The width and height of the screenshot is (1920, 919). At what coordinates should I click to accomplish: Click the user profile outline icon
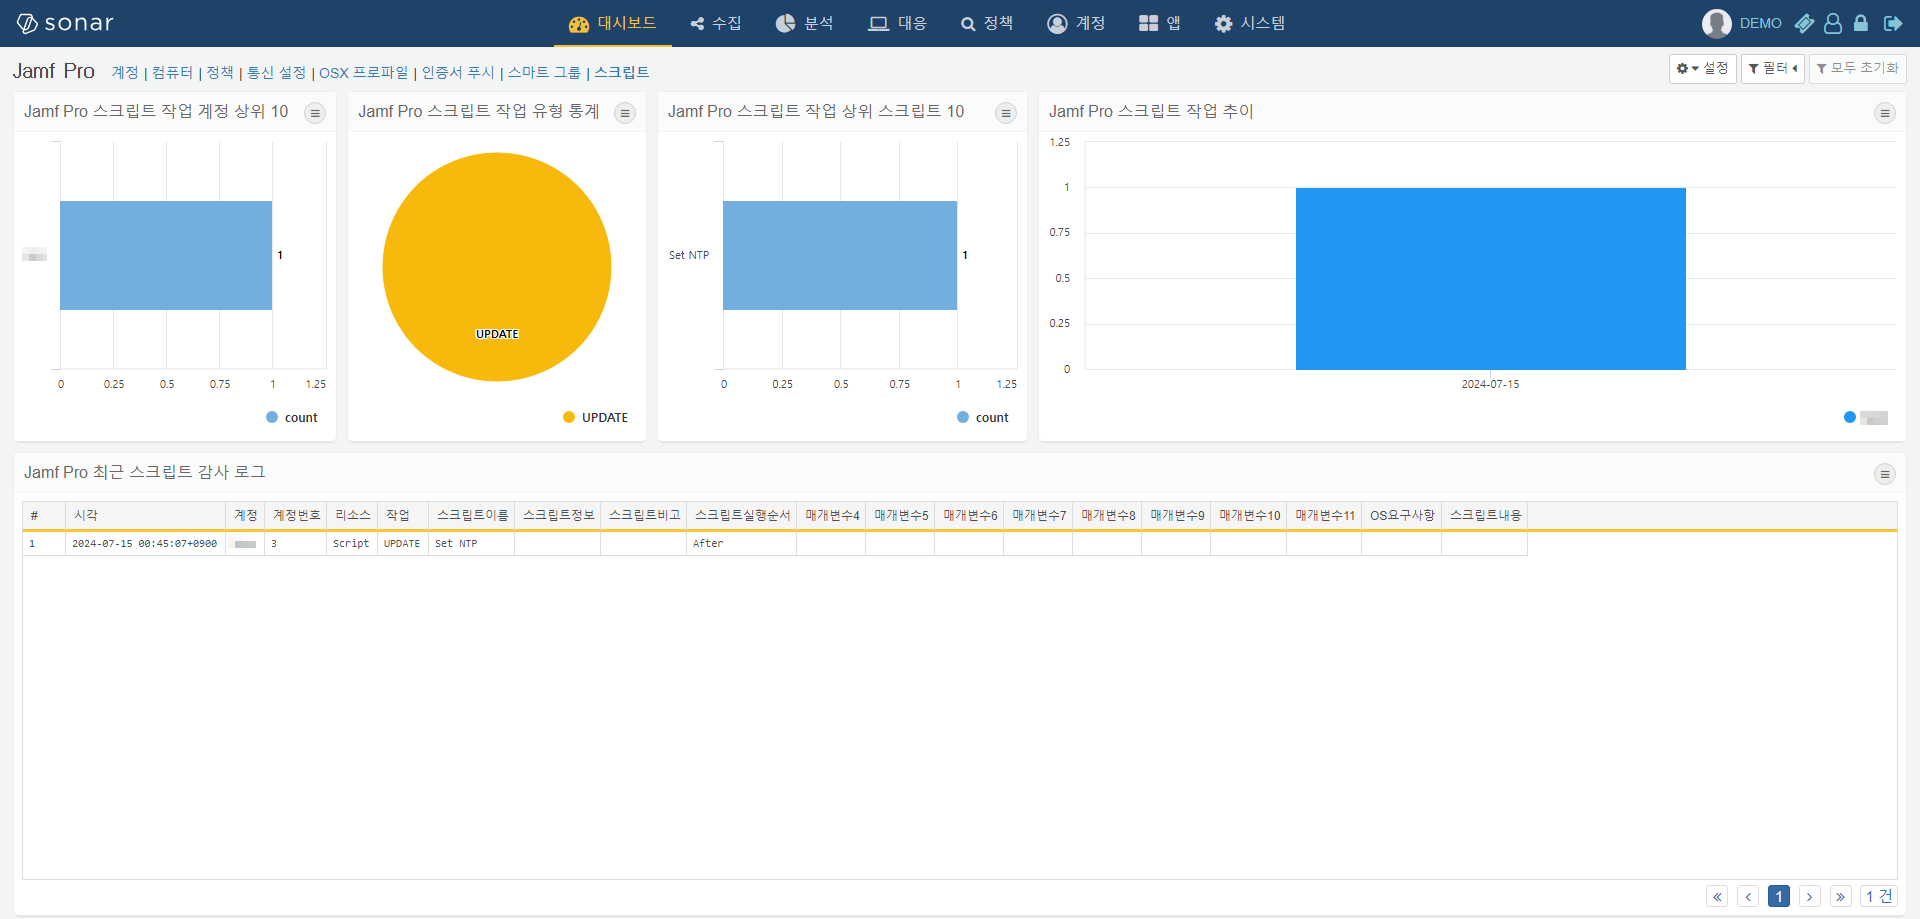coord(1833,23)
